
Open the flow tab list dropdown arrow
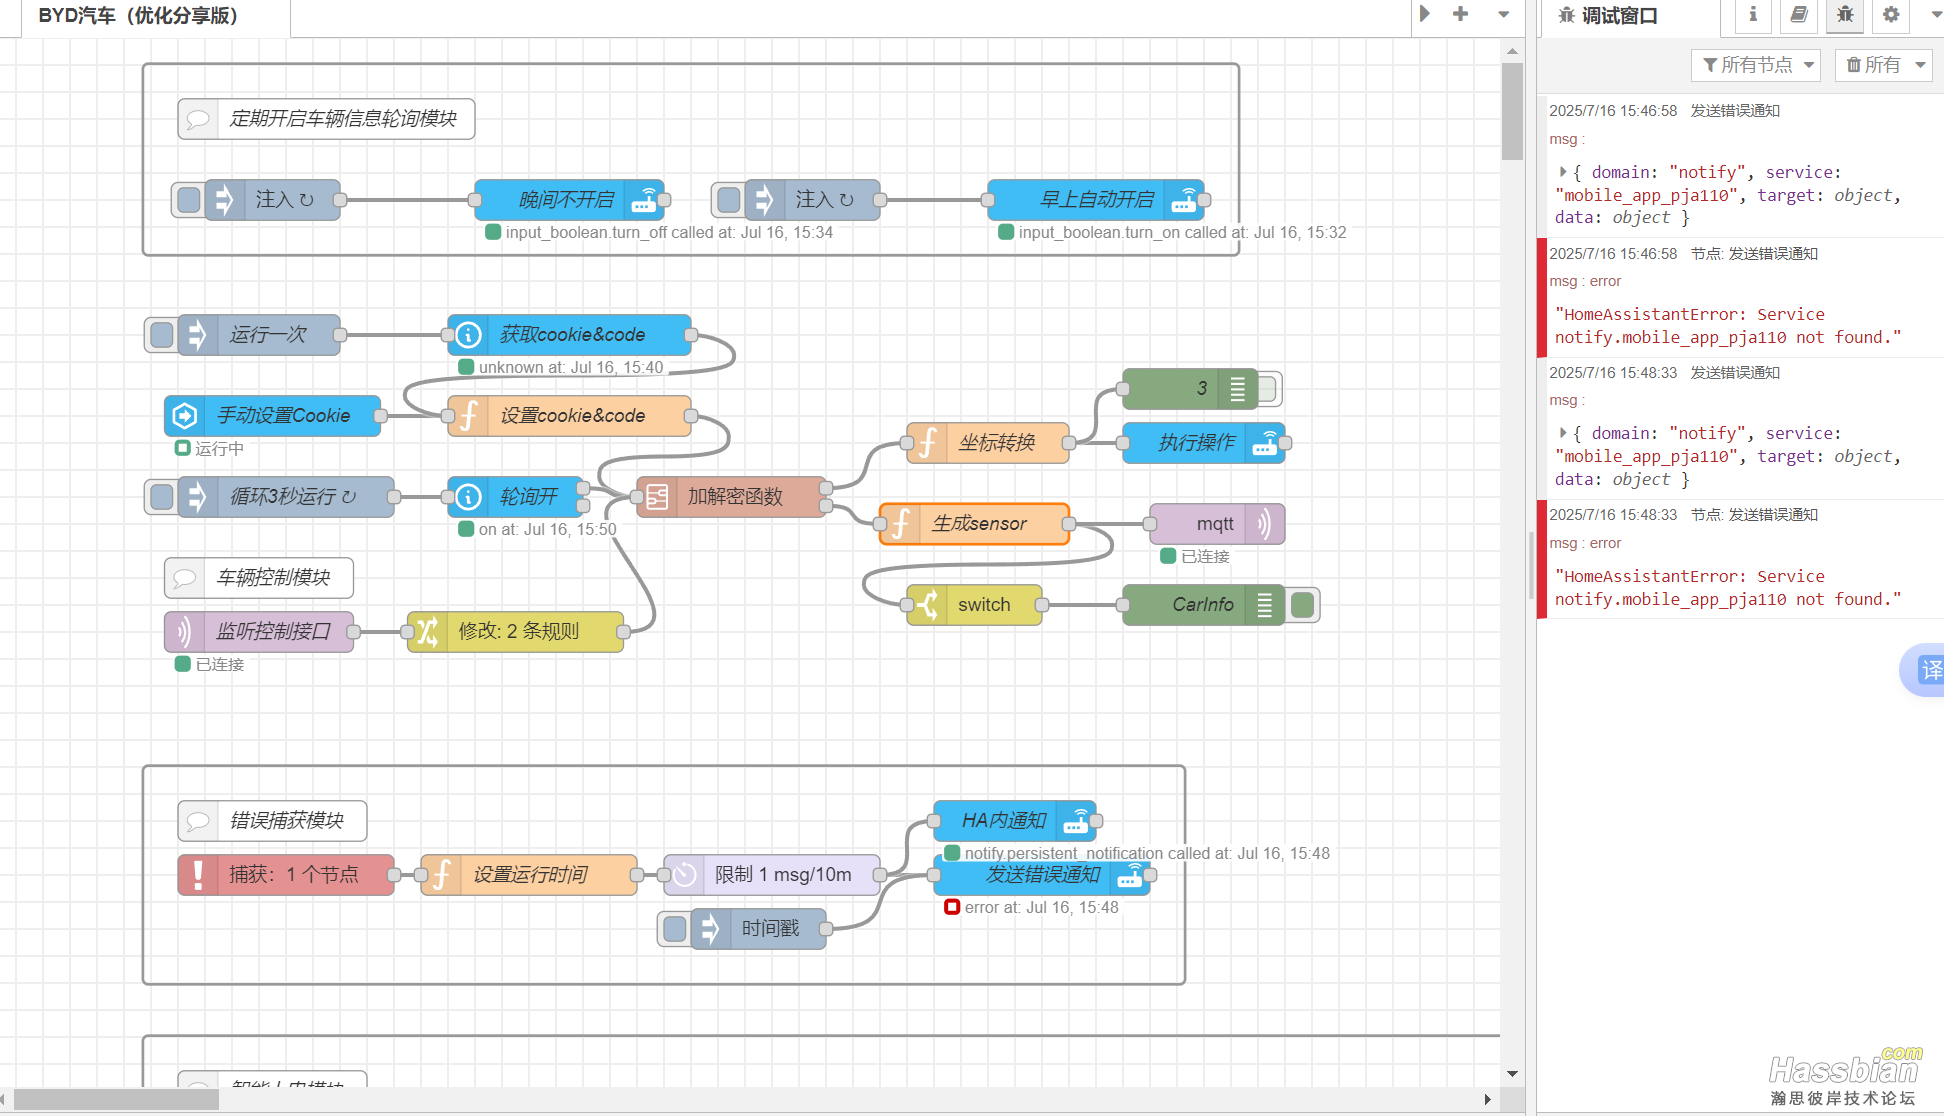tap(1503, 14)
